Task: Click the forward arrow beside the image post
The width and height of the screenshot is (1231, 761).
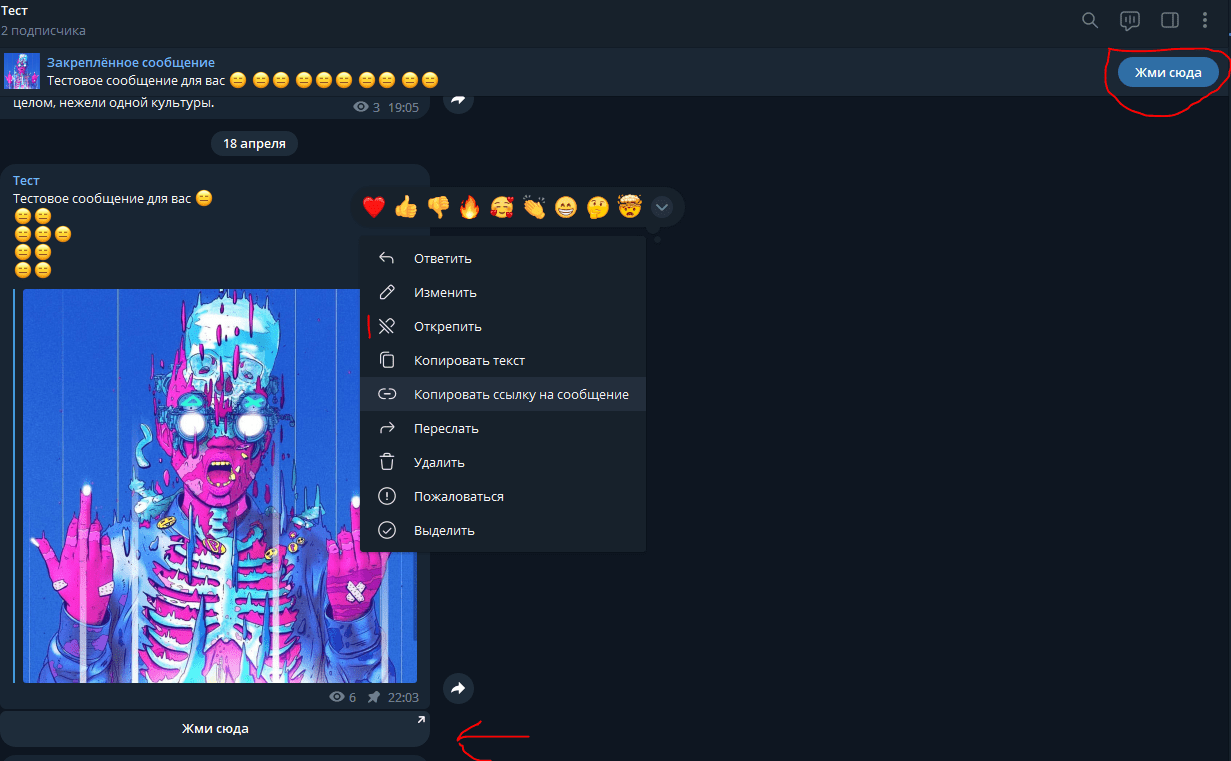Action: [x=458, y=688]
